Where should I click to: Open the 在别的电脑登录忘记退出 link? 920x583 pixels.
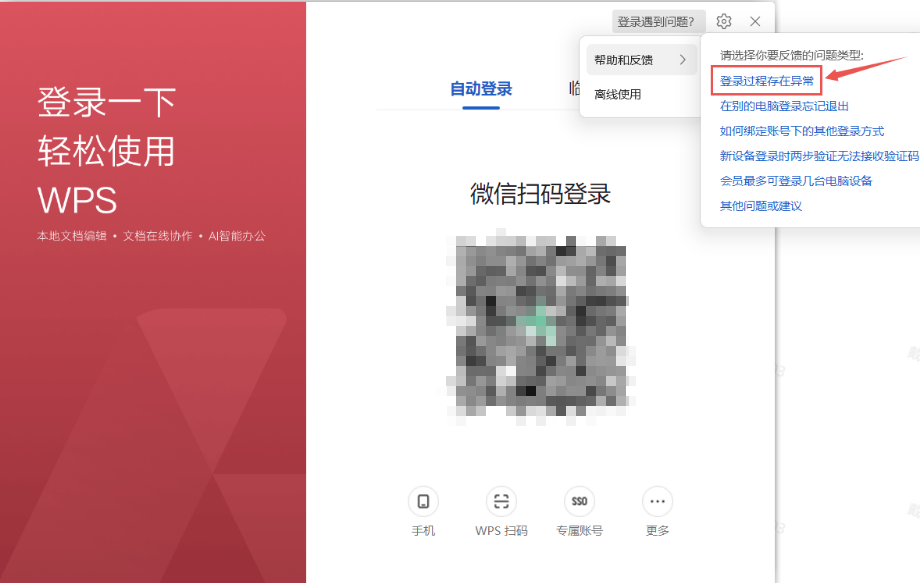coord(784,106)
